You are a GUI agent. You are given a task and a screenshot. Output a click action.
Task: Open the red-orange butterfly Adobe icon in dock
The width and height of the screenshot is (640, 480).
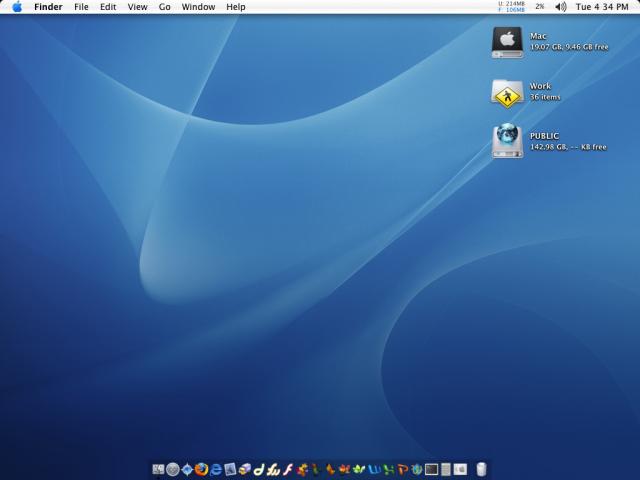(x=345, y=469)
